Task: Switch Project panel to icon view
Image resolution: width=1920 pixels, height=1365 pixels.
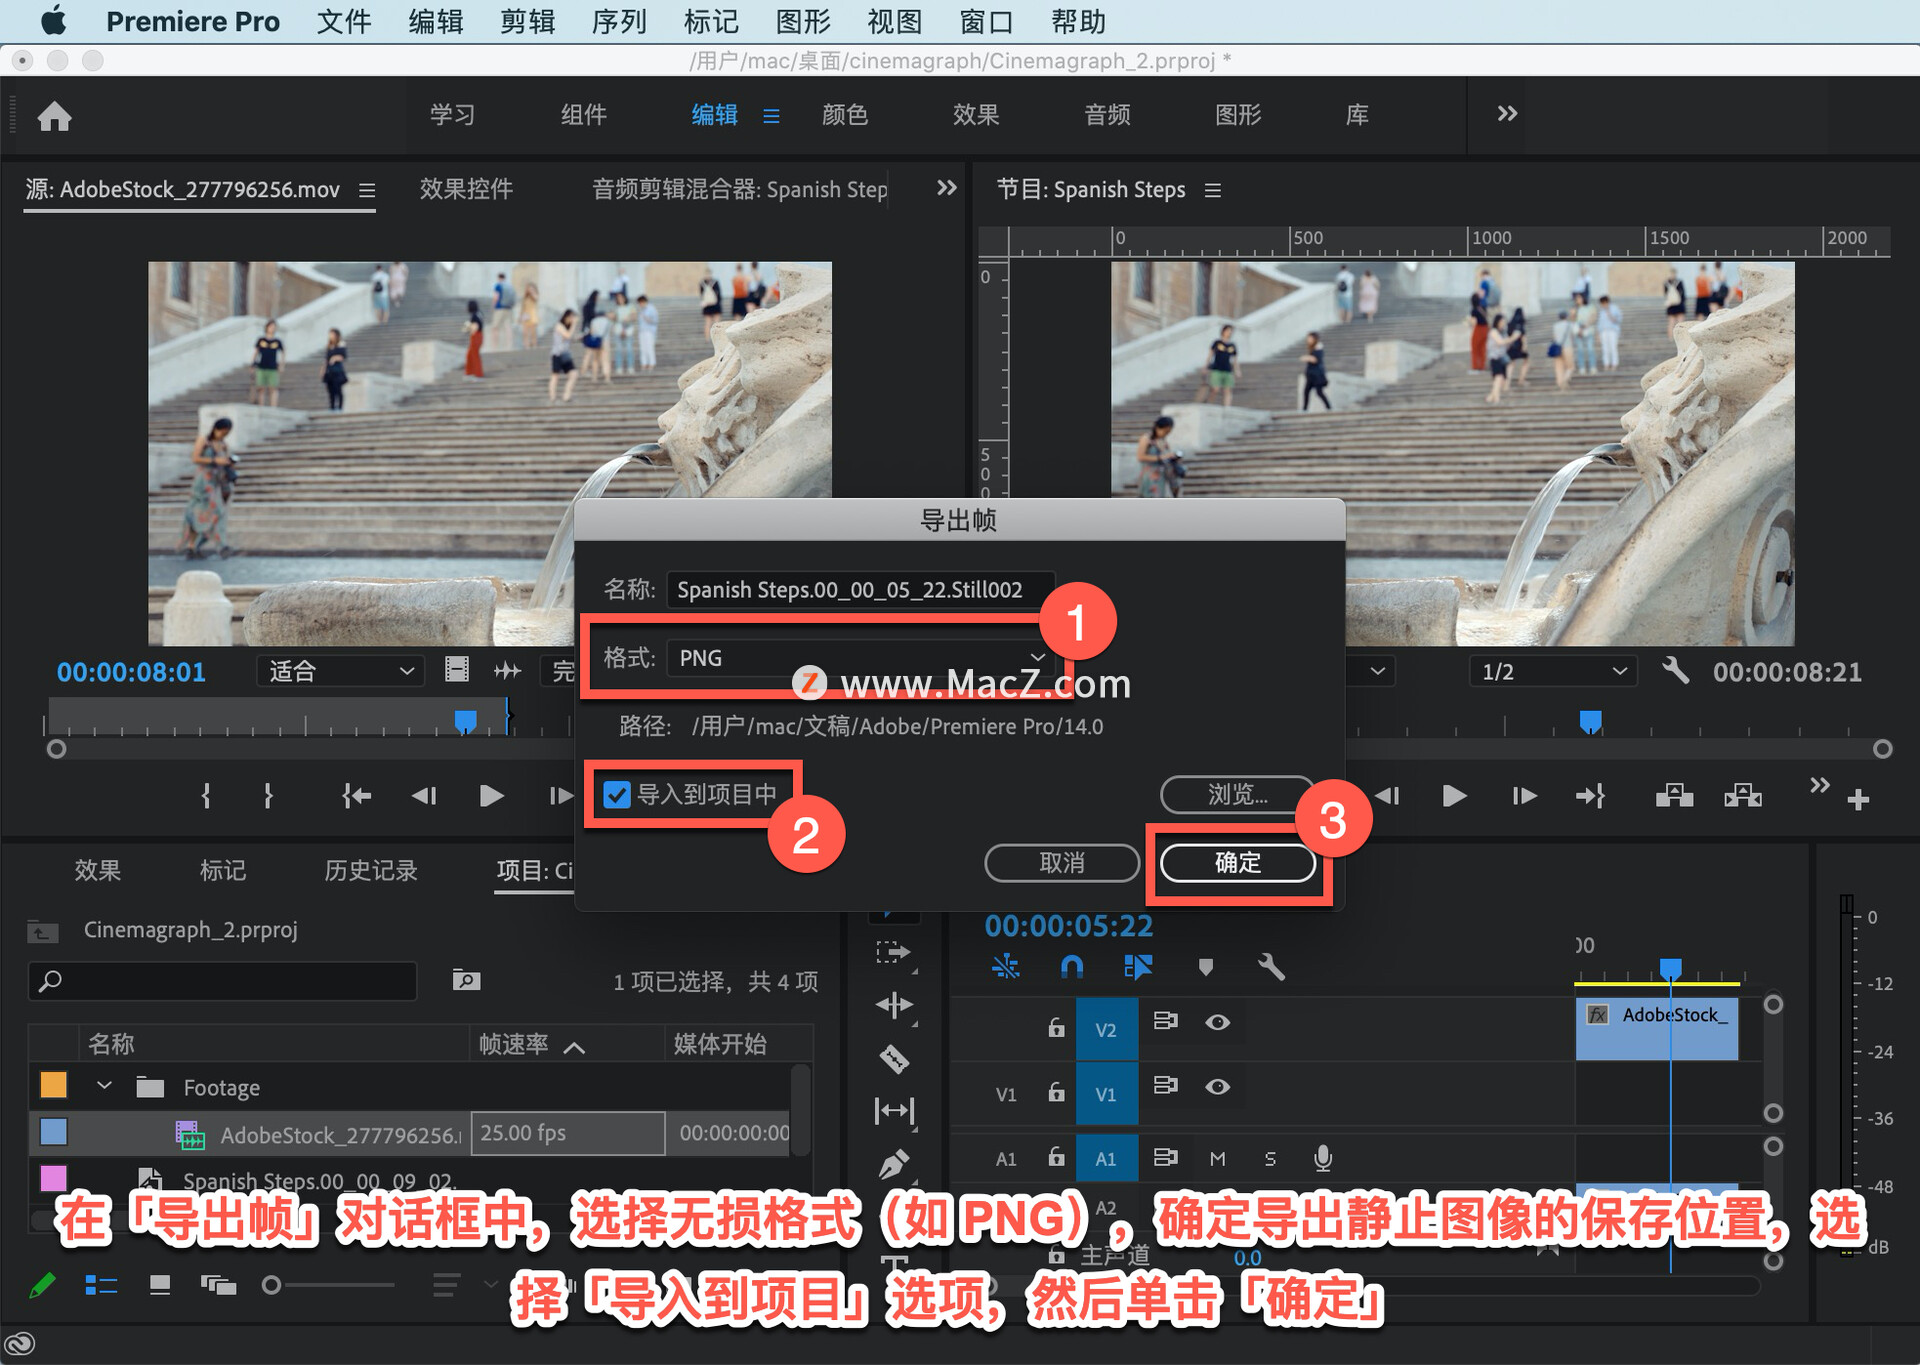Action: [160, 1285]
